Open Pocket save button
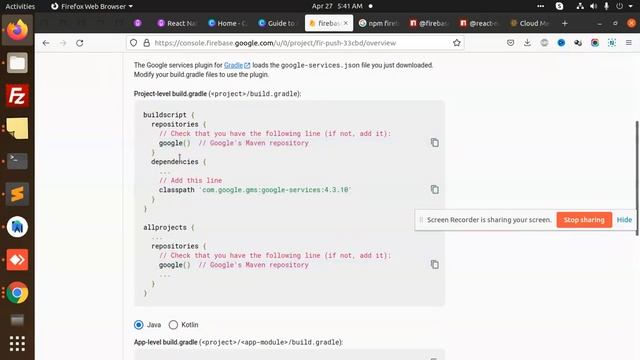 pos(510,43)
